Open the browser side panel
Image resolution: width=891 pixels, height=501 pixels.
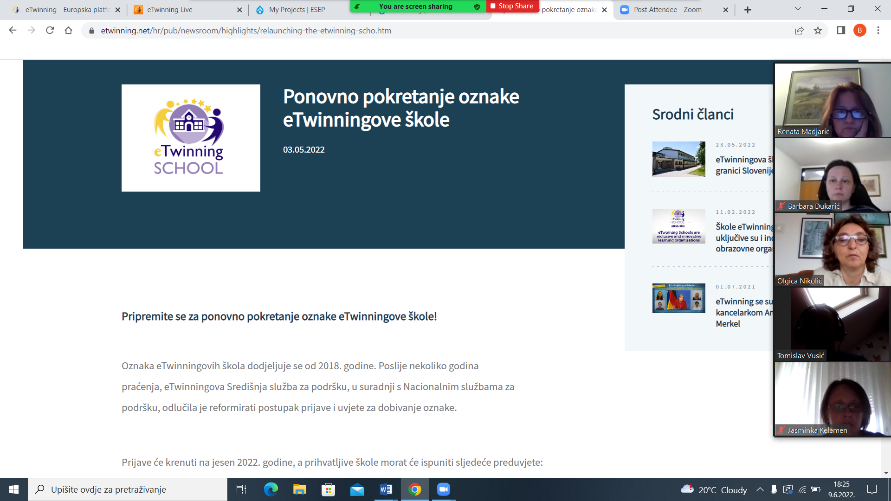(x=841, y=31)
